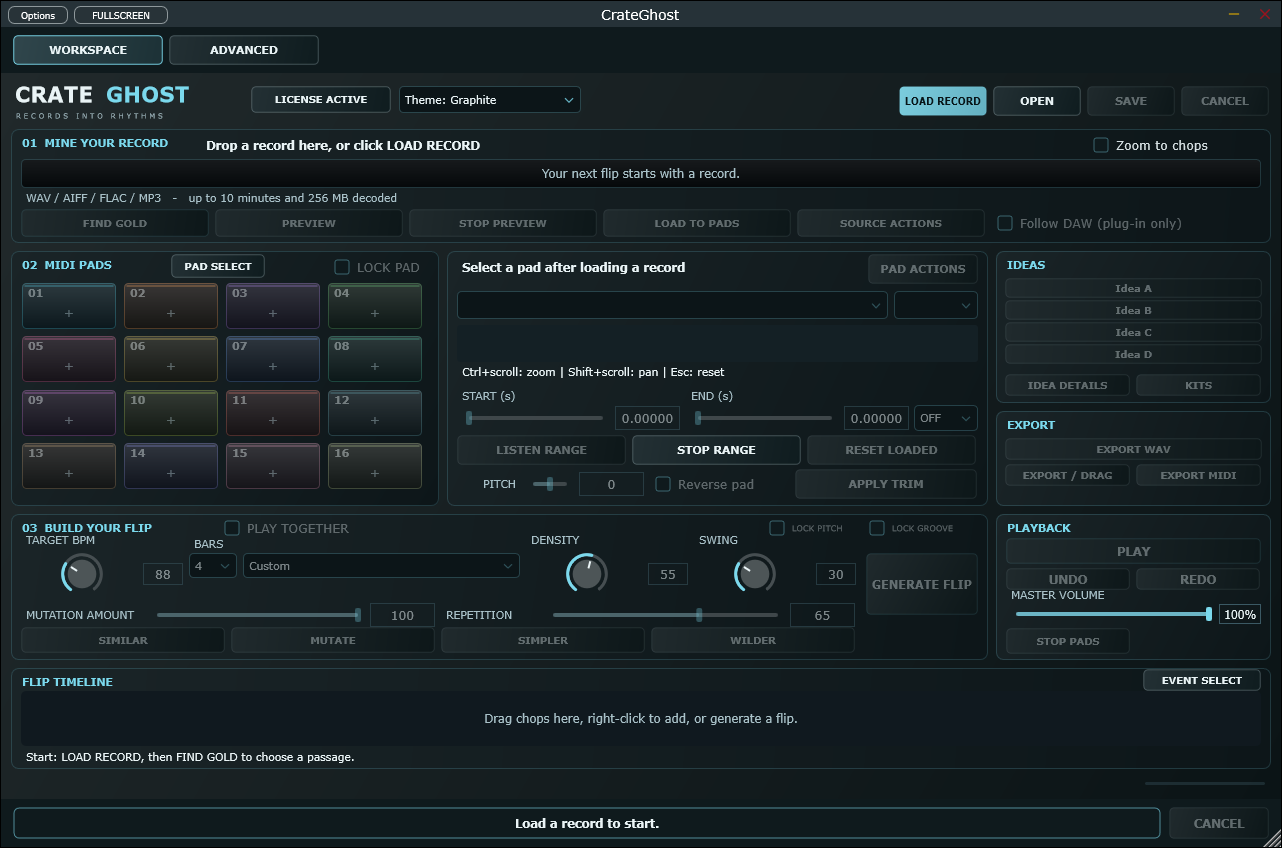1282x848 pixels.
Task: Select MIDI pad 16
Action: [375, 465]
